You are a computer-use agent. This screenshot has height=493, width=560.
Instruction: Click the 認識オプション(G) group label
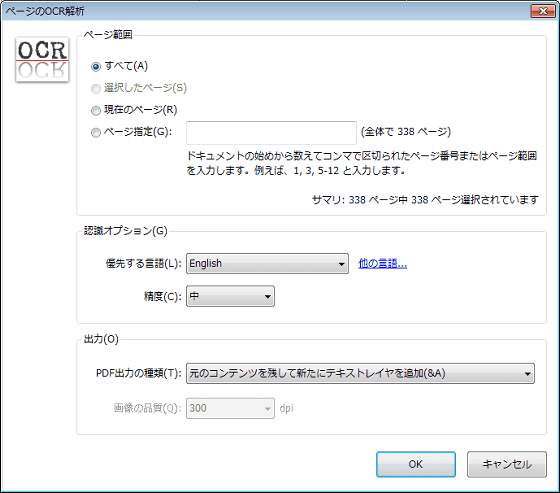[125, 231]
